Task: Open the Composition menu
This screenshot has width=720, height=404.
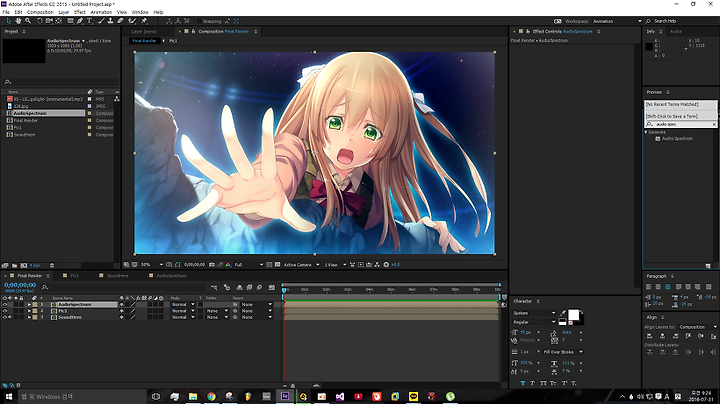Action: pyautogui.click(x=40, y=12)
